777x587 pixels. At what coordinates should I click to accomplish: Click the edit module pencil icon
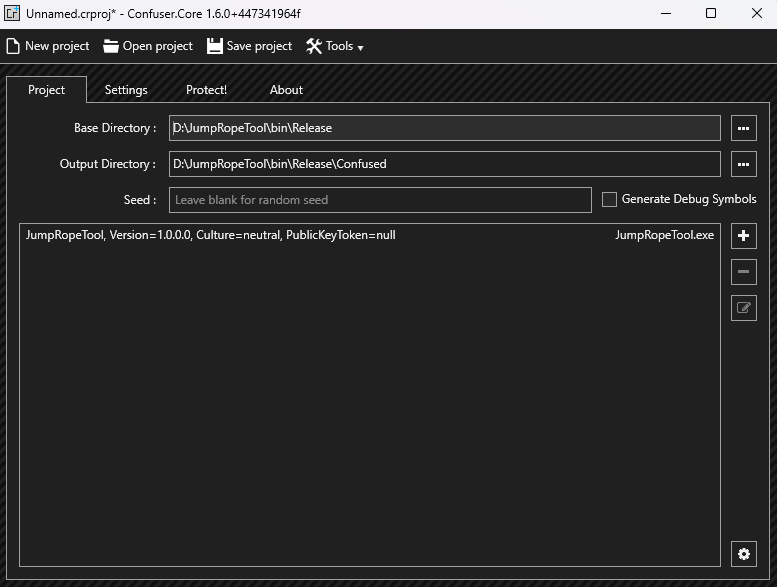[743, 308]
